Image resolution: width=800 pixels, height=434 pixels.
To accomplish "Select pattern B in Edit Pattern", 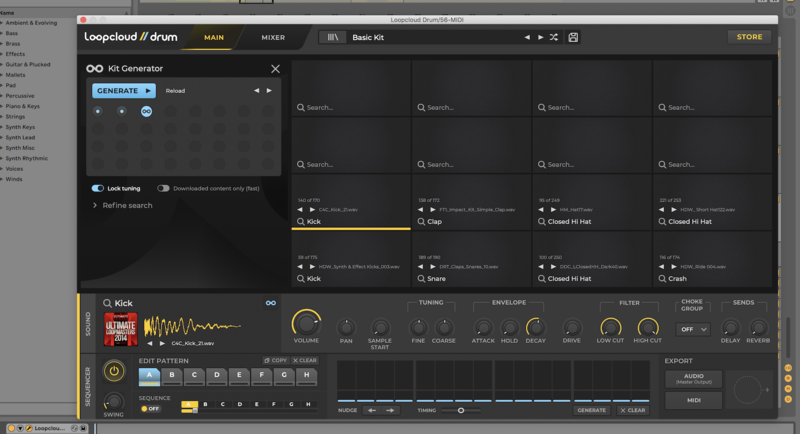I will [x=172, y=377].
